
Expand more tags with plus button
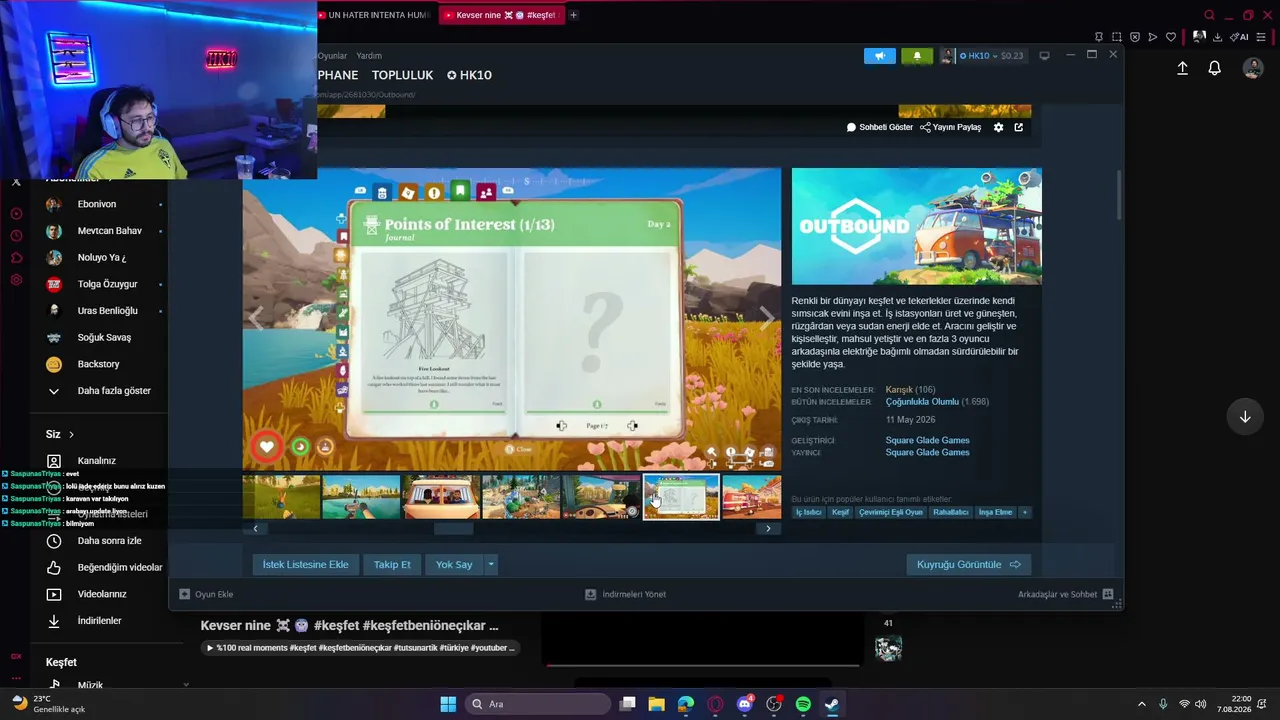(1024, 512)
